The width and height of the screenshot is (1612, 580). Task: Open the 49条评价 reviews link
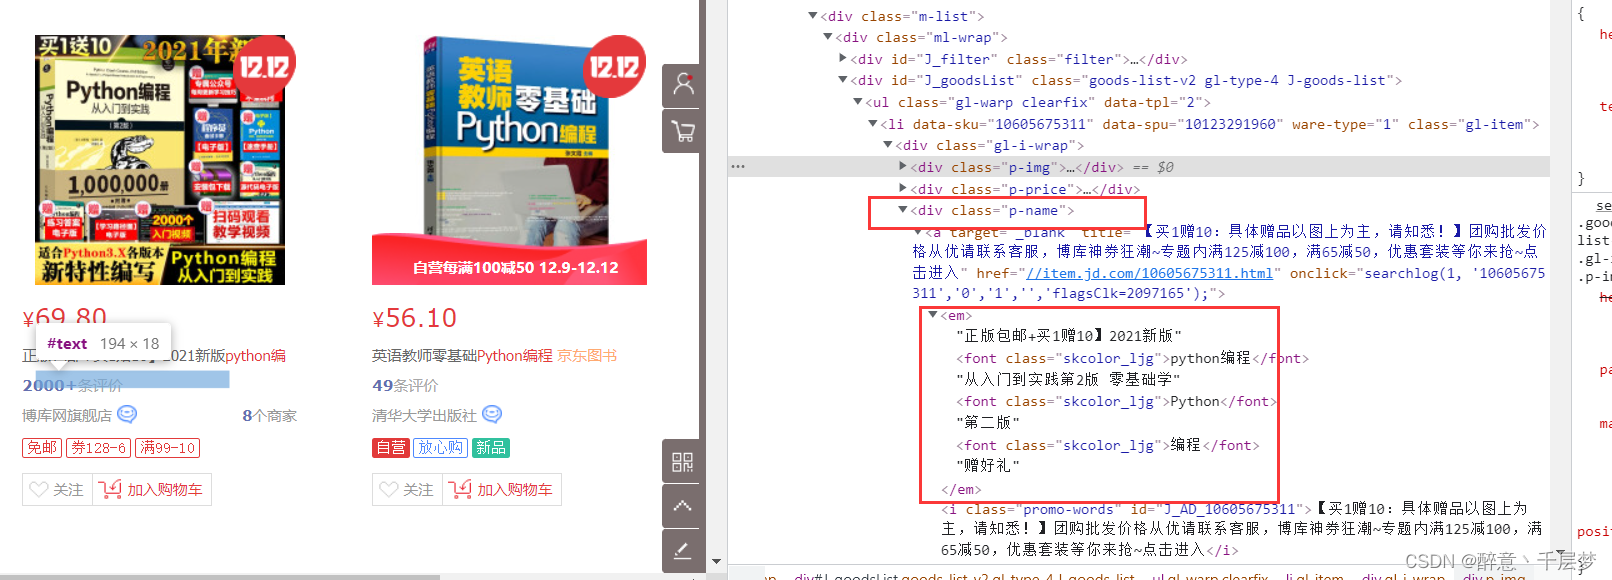(405, 385)
